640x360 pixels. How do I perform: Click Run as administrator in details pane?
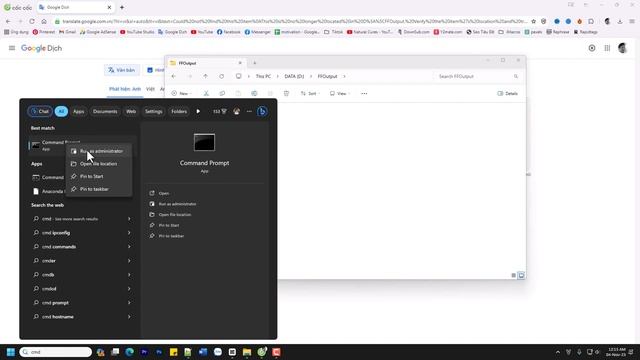click(177, 204)
